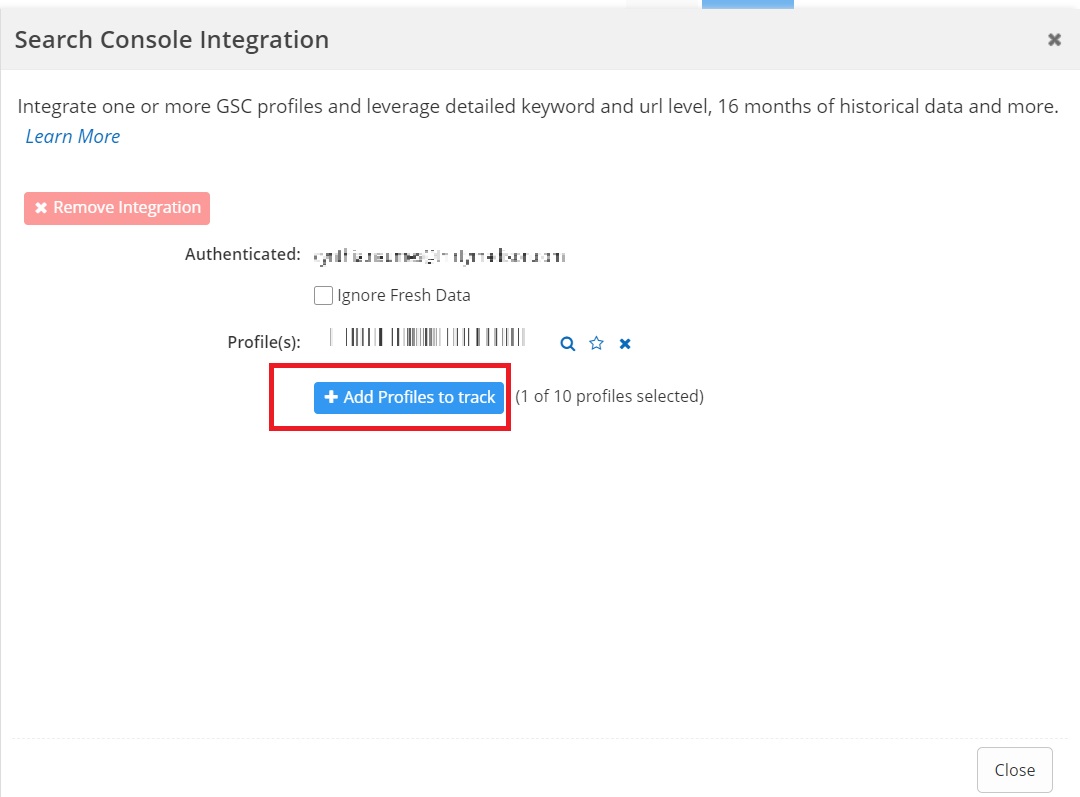Click the plus icon in Add Profiles button
This screenshot has width=1080, height=797.
tap(331, 398)
